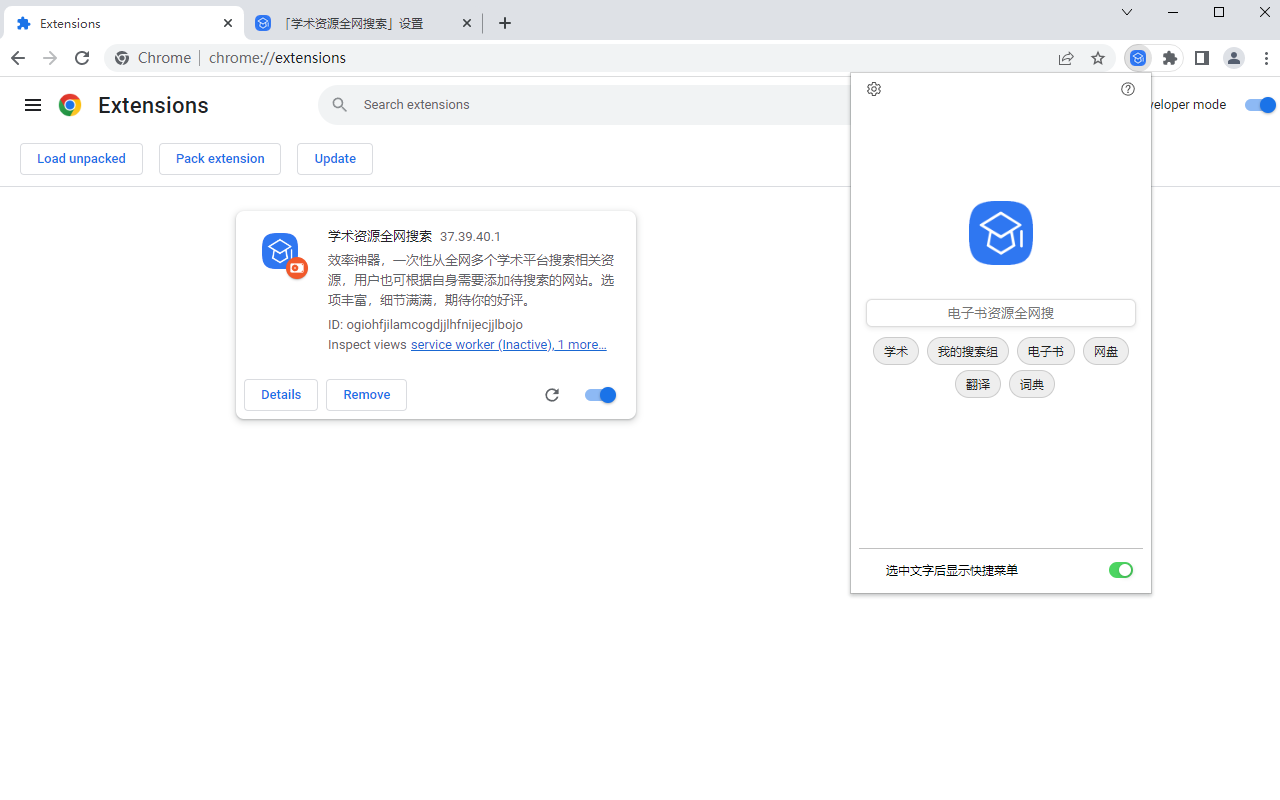Click the Load unpacked button
The height and width of the screenshot is (800, 1280).
pyautogui.click(x=81, y=159)
